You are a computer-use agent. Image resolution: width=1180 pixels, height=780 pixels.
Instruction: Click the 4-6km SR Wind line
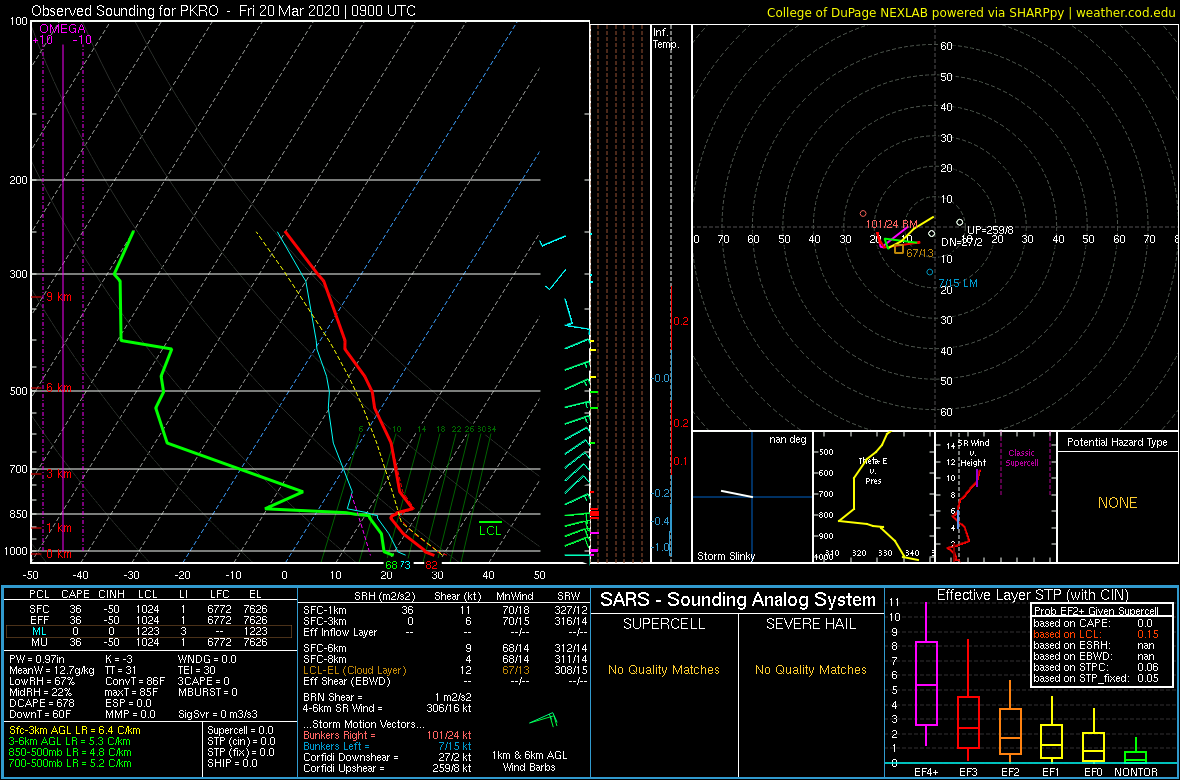point(386,708)
